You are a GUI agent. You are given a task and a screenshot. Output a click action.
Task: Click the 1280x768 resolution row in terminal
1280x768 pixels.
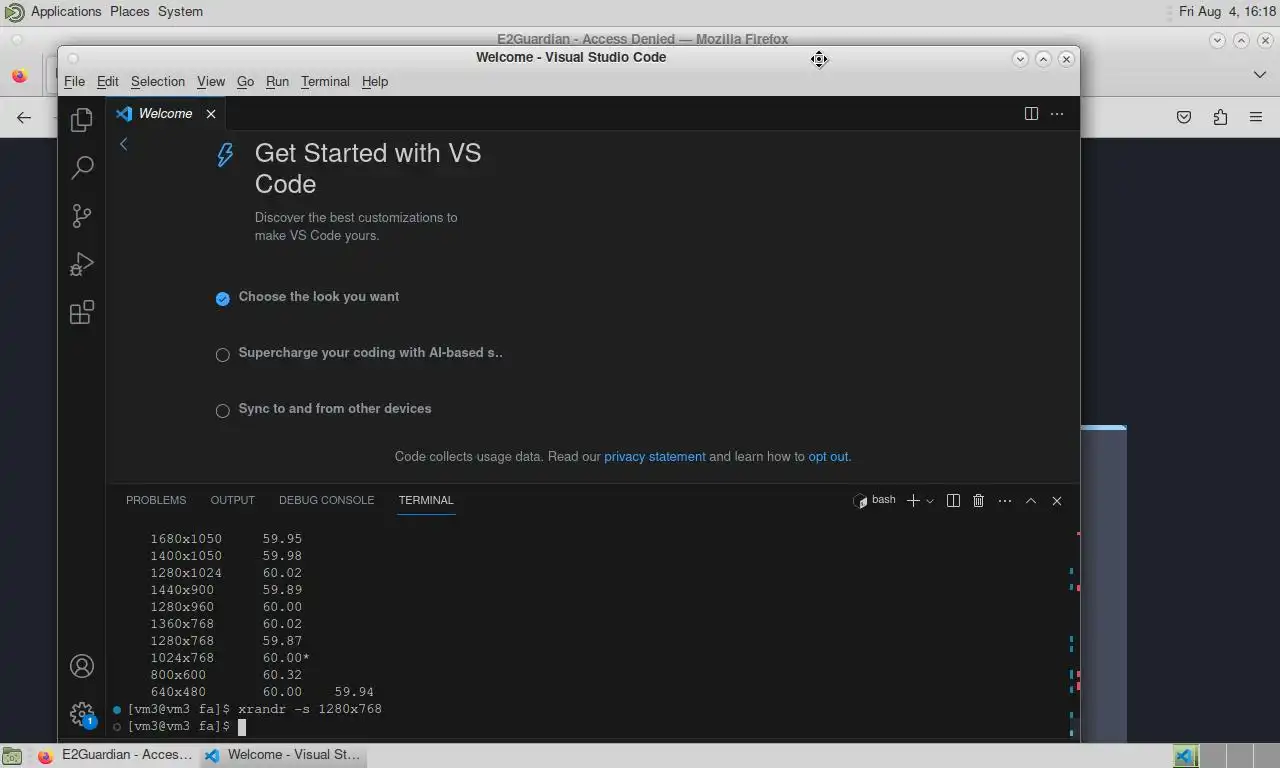[226, 641]
